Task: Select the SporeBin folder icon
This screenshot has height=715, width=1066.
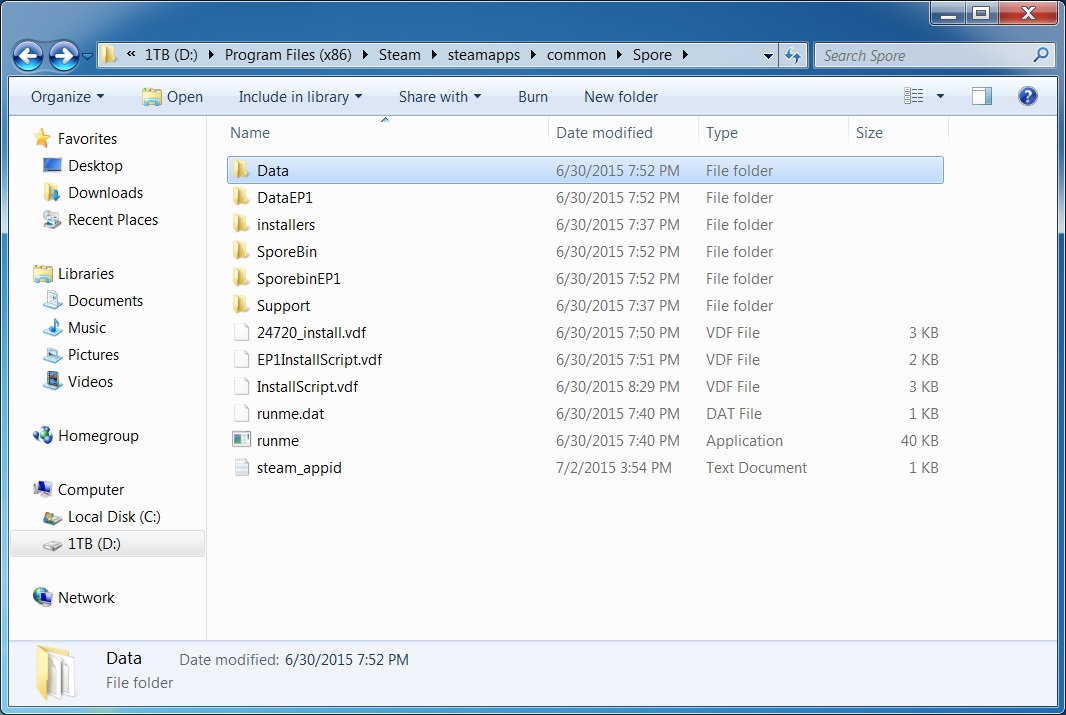Action: click(241, 251)
